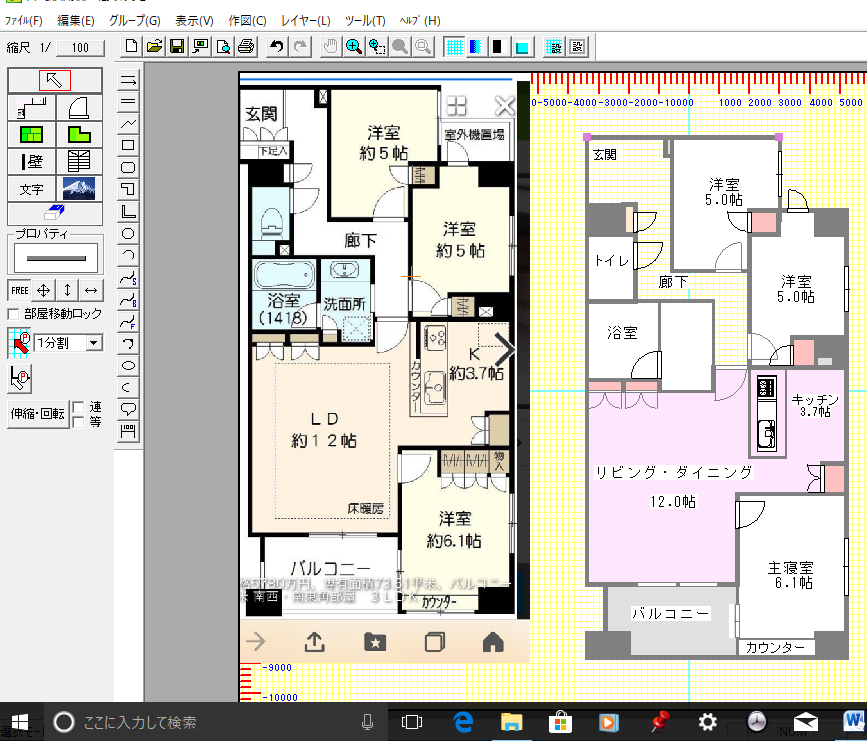
Task: Select the green room layout tool
Action: 31,134
